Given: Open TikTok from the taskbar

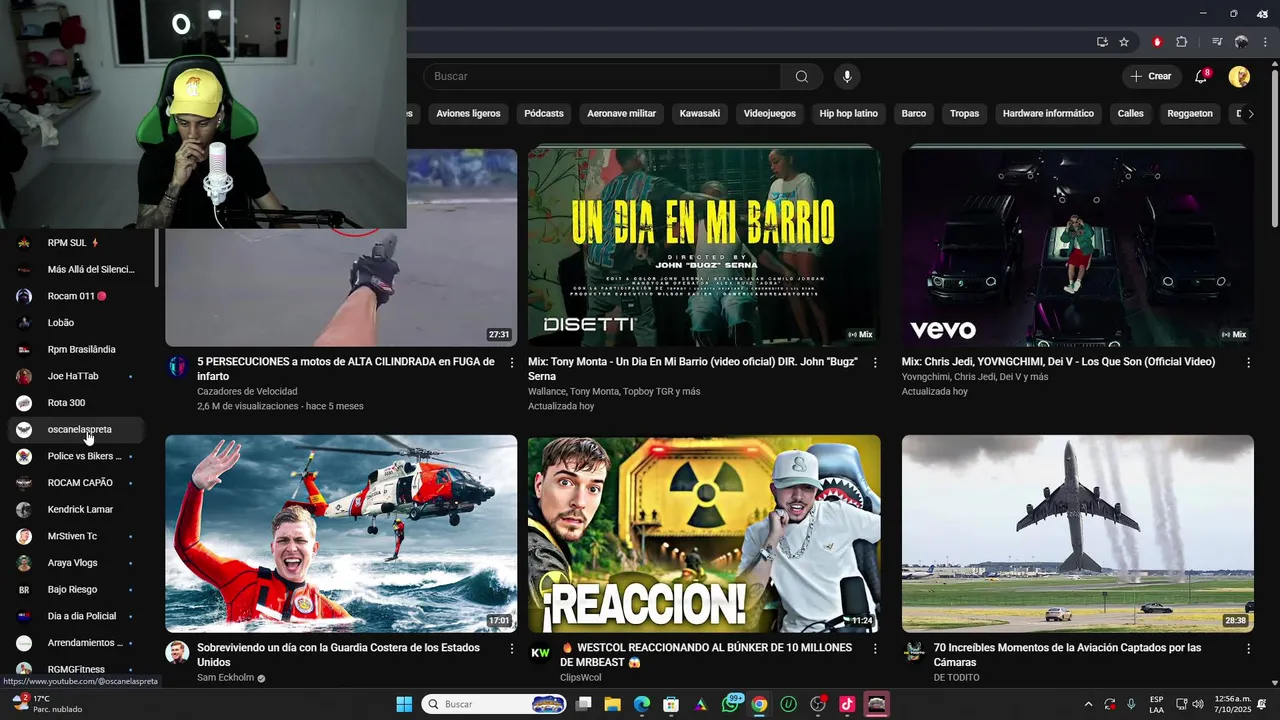Looking at the screenshot, I should coord(847,704).
